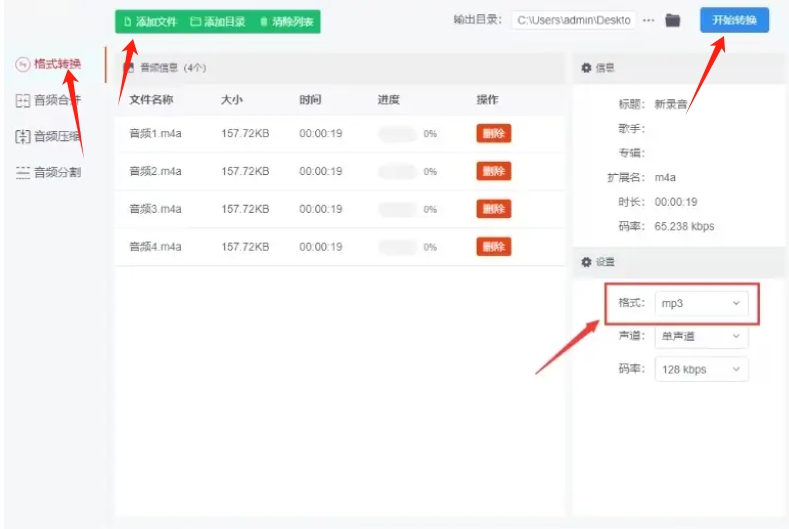Click the 大小 column header

[x=231, y=100]
